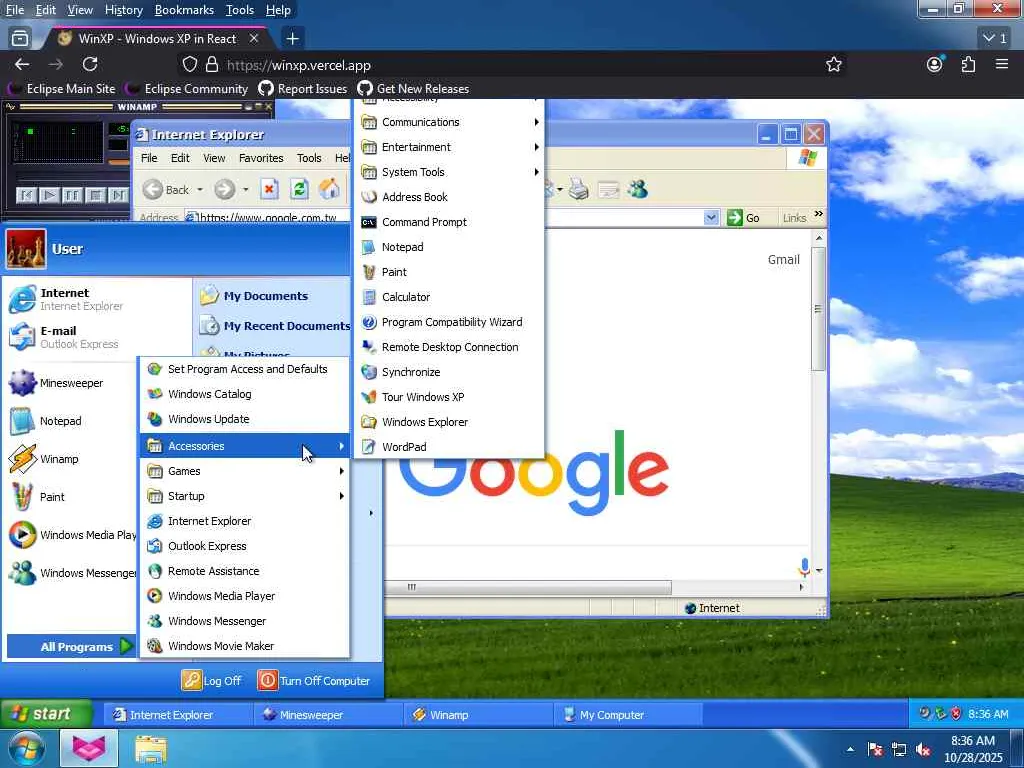Click the Go button in Internet Explorer
Screen dimensions: 1024x768
(743, 217)
